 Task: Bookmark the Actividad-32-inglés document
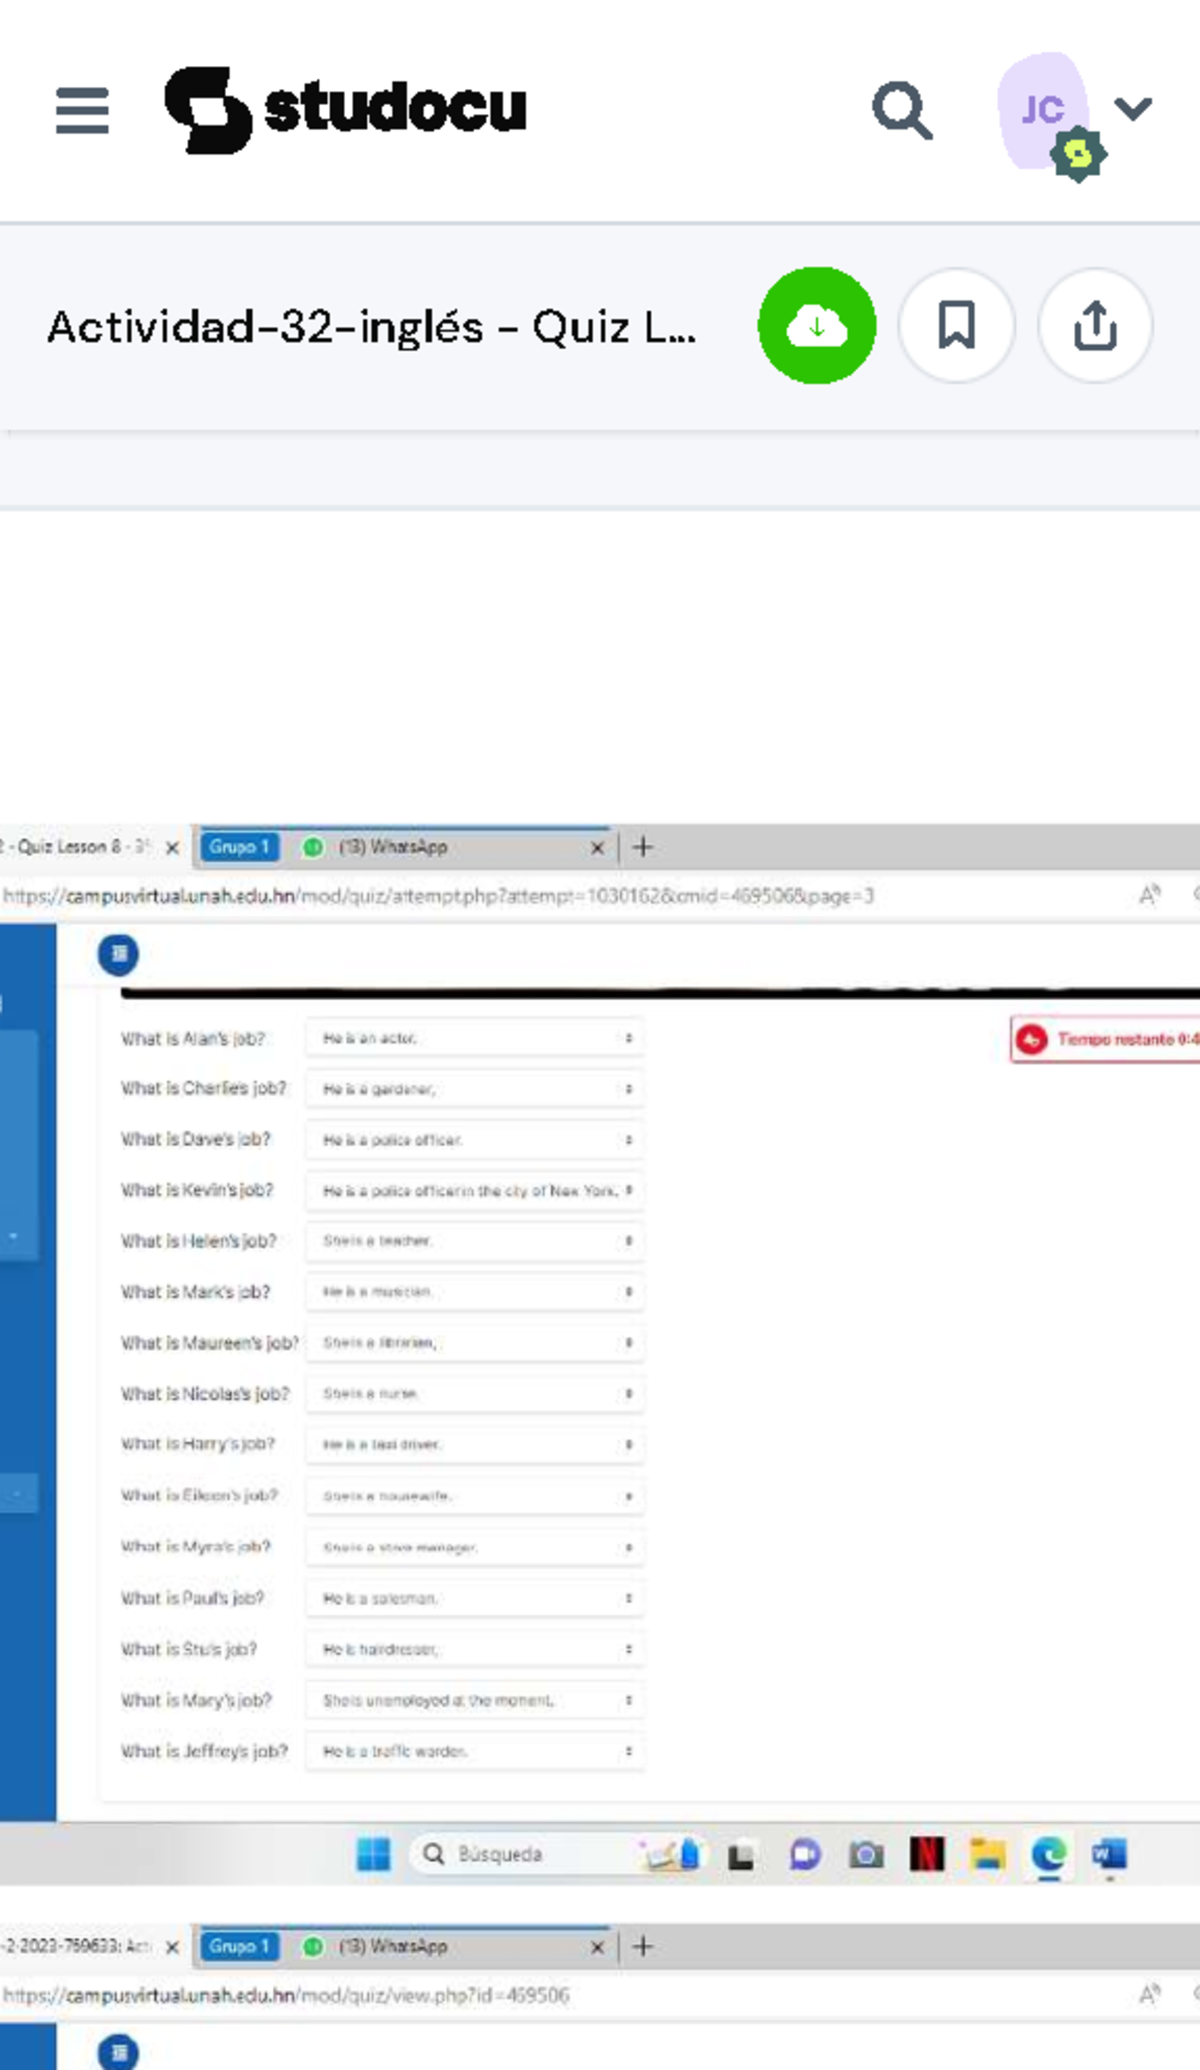[956, 326]
